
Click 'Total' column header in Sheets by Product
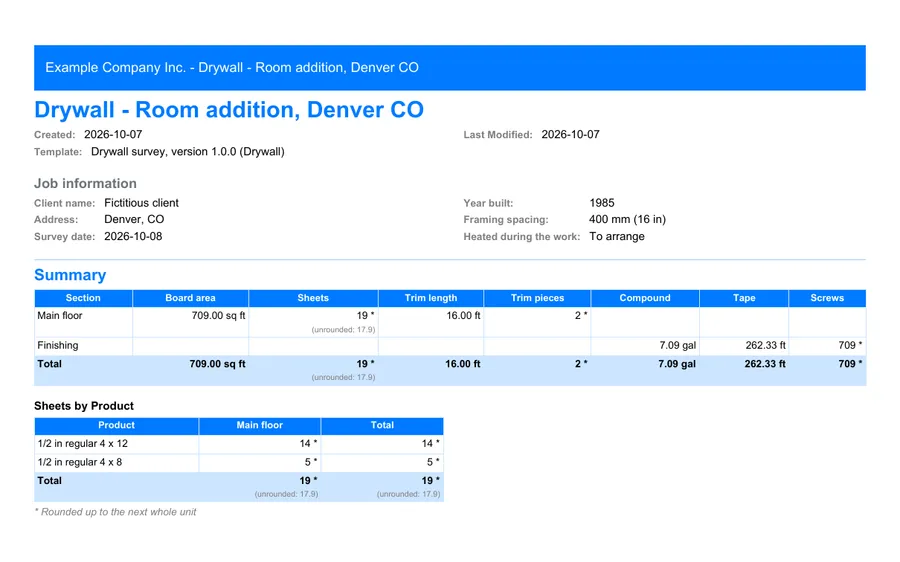382,425
